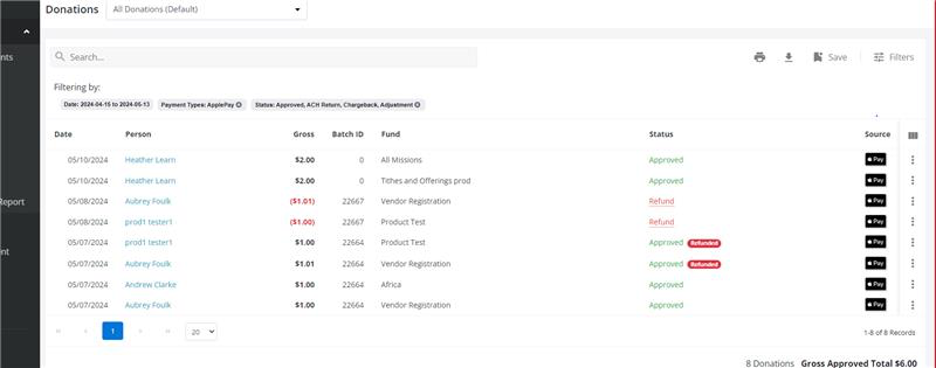Screen dimensions: 936x368
Task: Click the Search input field
Action: click(264, 57)
